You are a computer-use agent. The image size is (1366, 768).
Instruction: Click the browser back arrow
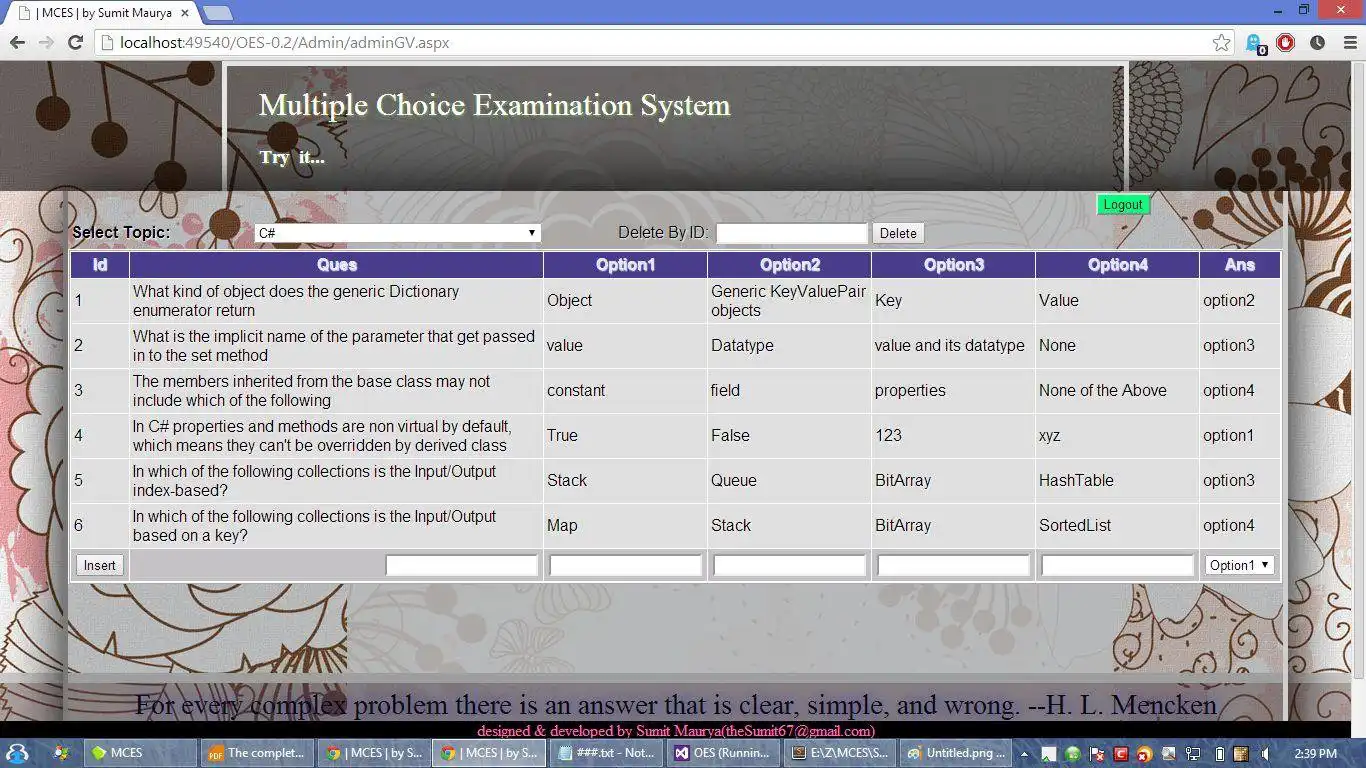[17, 43]
